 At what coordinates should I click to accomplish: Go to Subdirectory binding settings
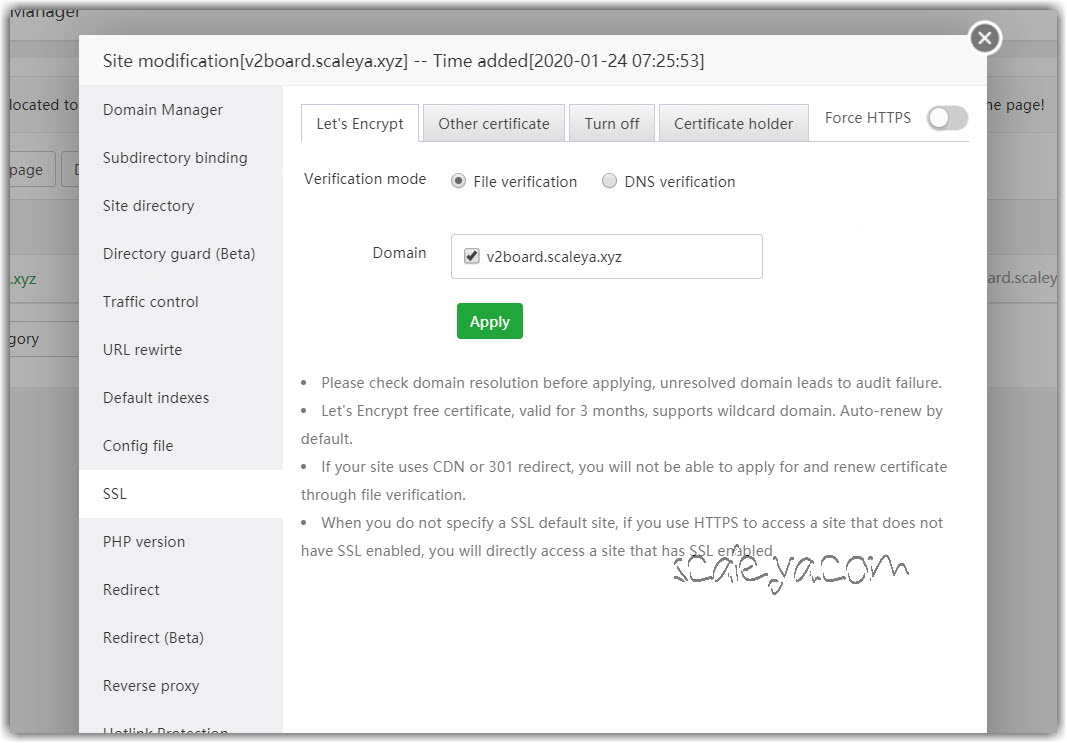[x=175, y=158]
